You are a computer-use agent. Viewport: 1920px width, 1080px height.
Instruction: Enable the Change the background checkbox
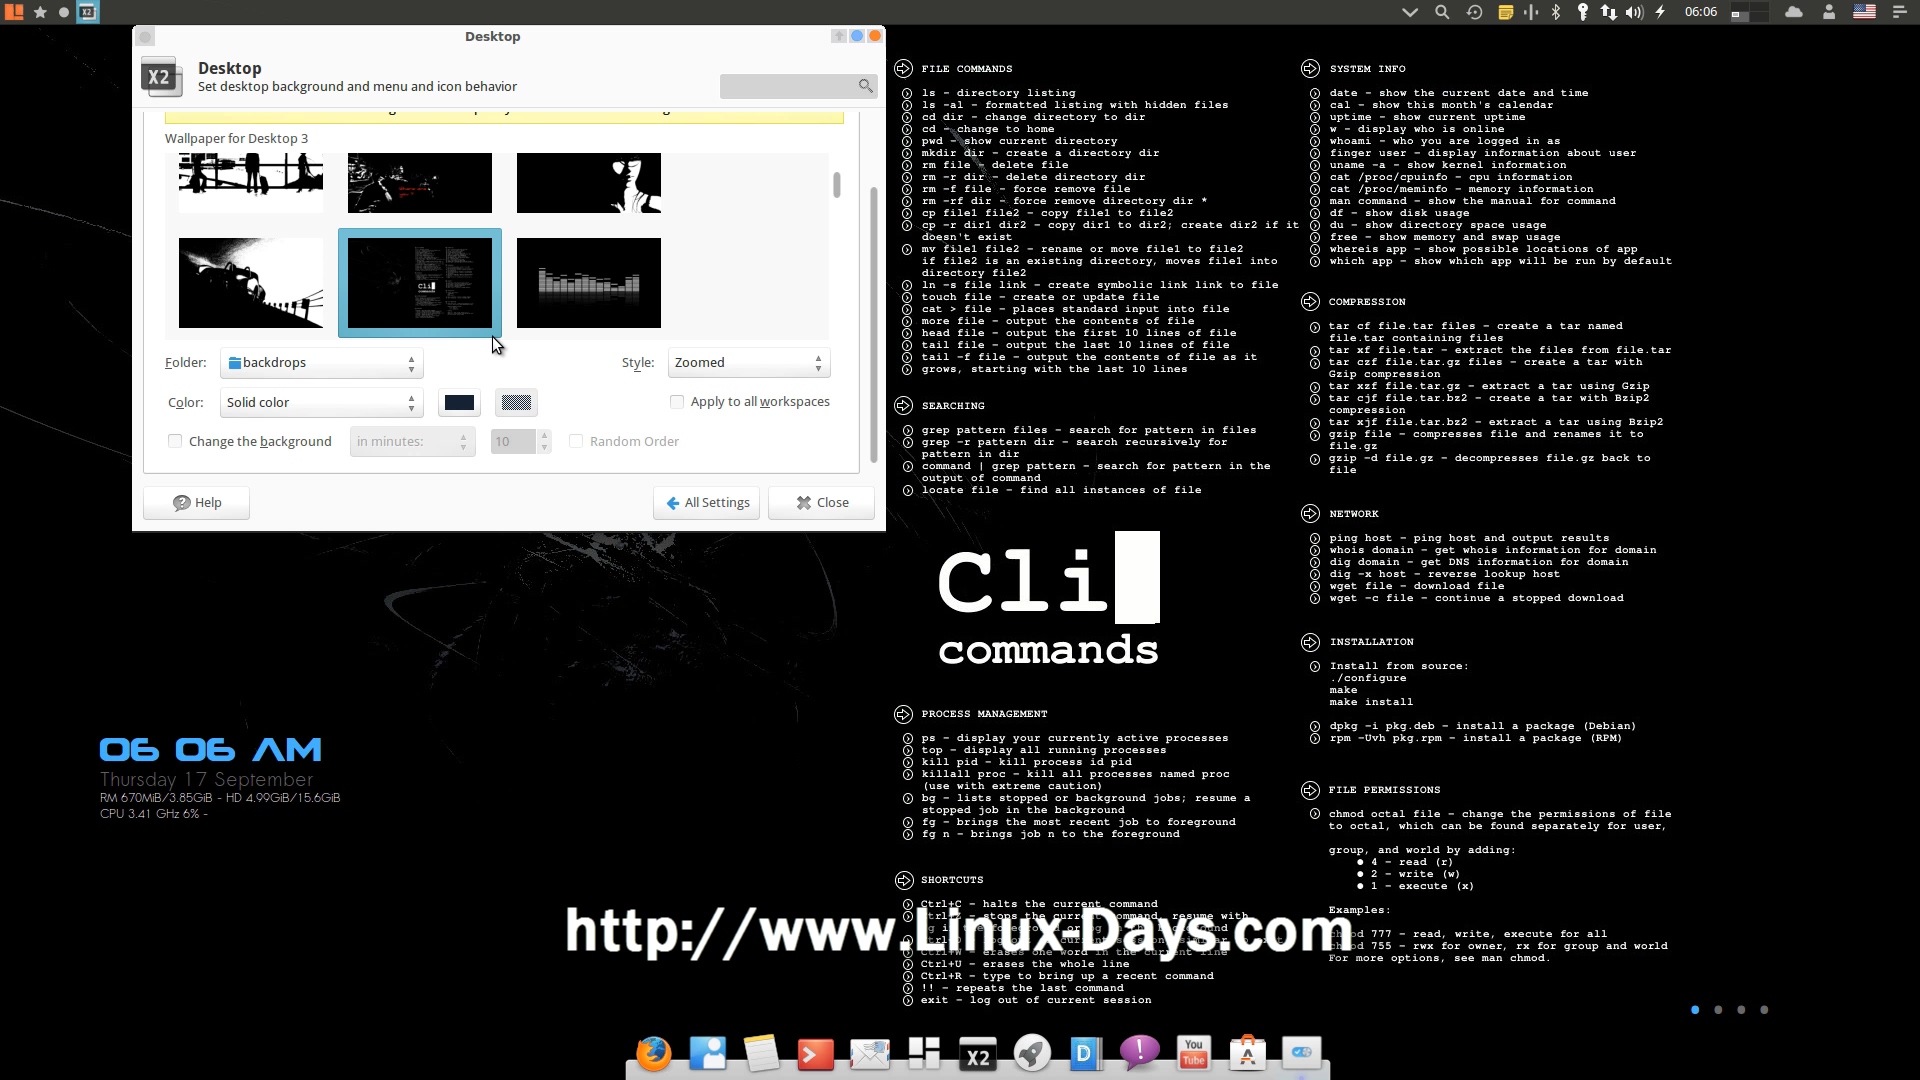tap(175, 441)
